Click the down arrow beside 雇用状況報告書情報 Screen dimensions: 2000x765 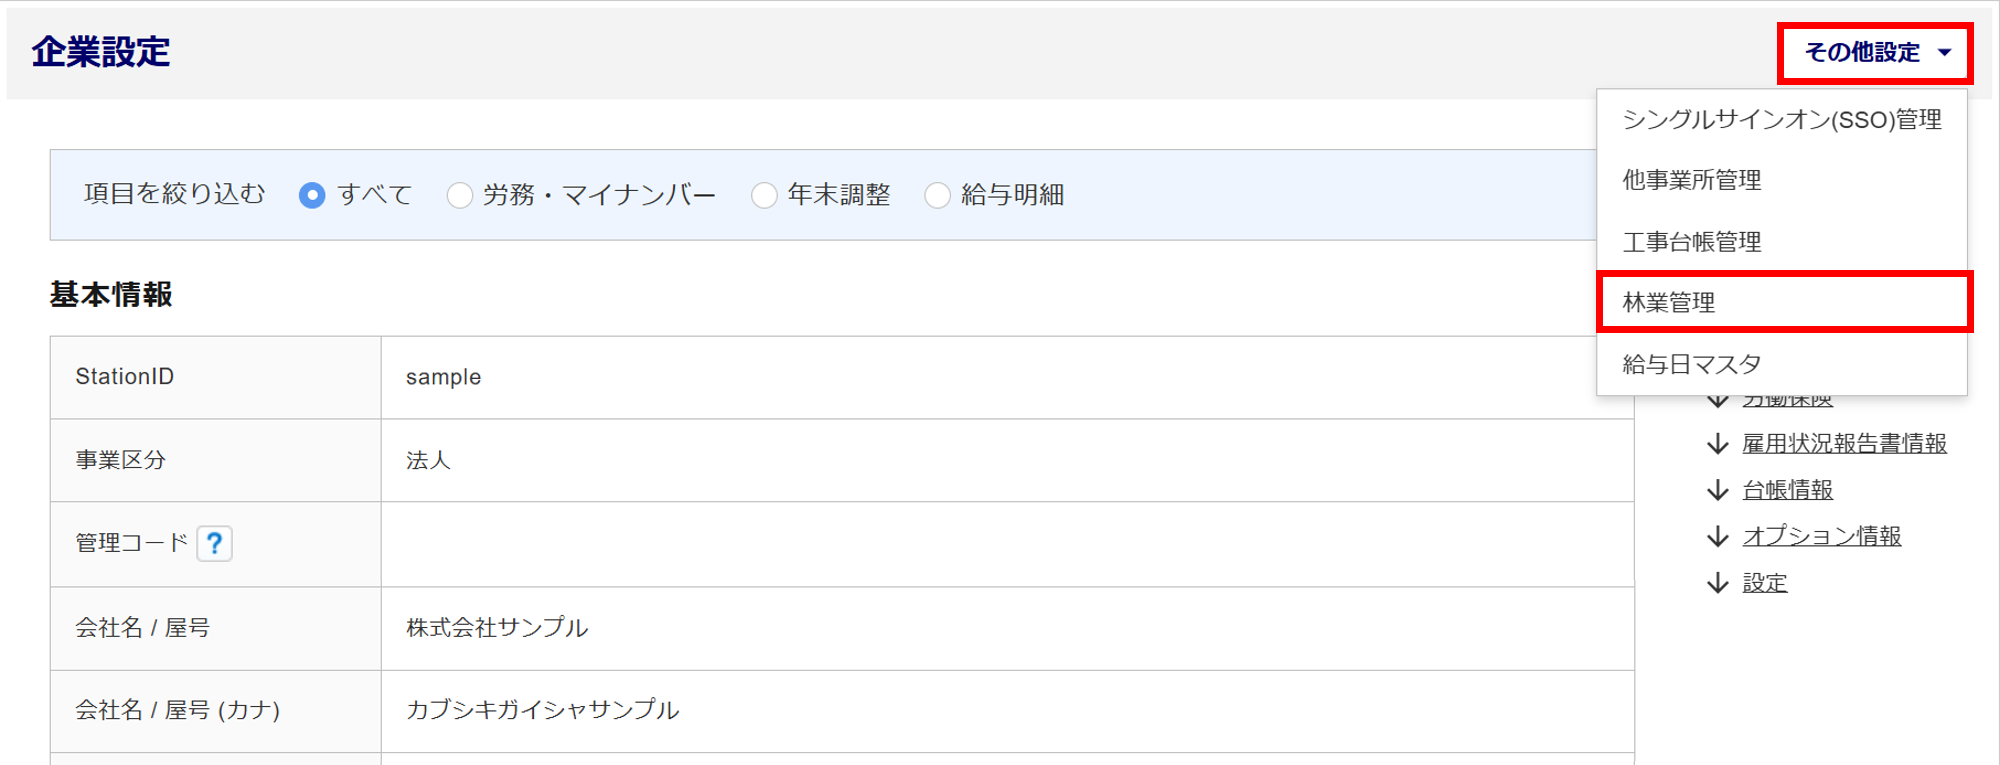click(x=1717, y=444)
